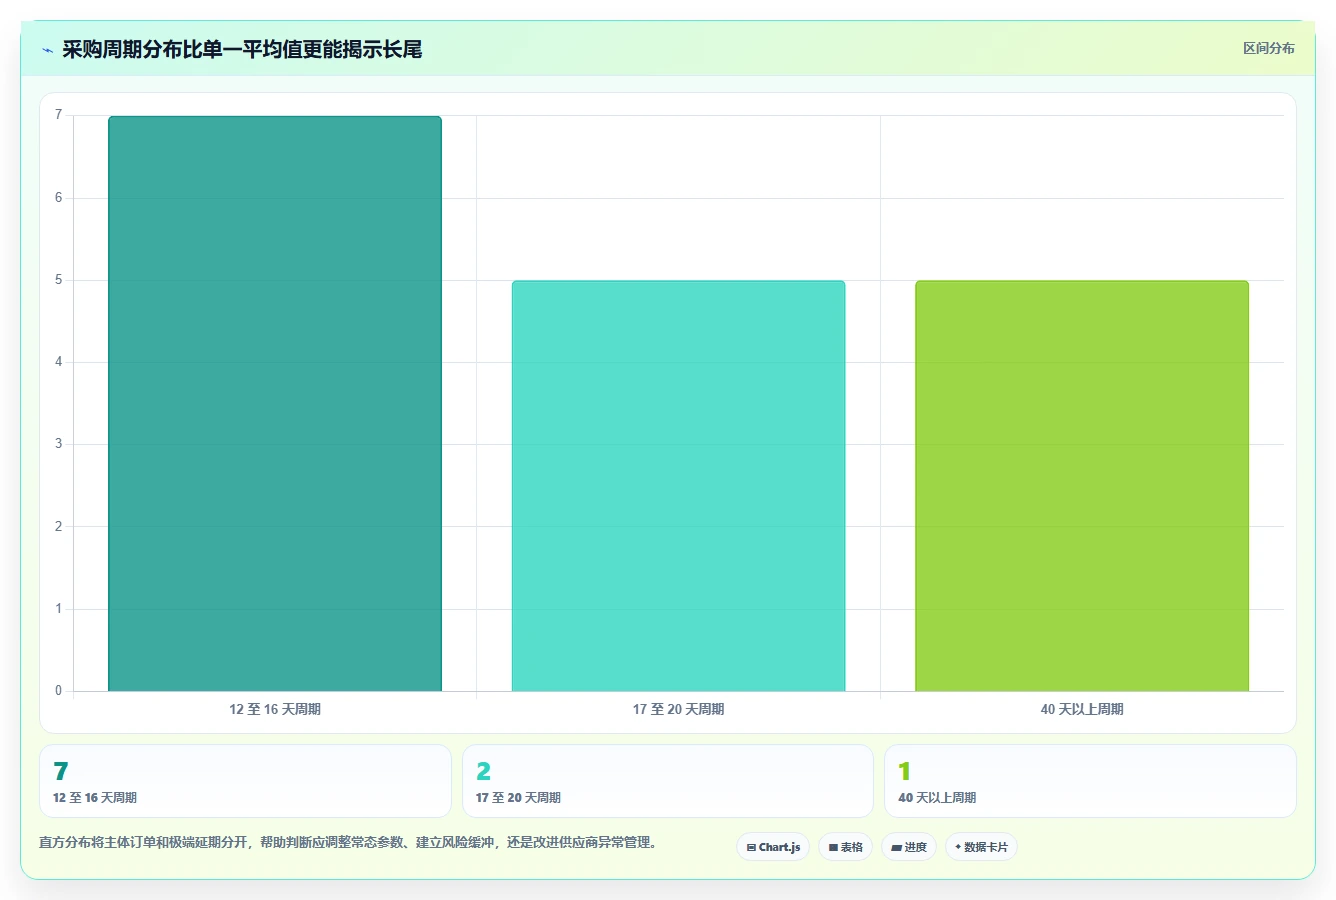Click the 区间分布 label in header
This screenshot has width=1336, height=900.
[x=1268, y=48]
